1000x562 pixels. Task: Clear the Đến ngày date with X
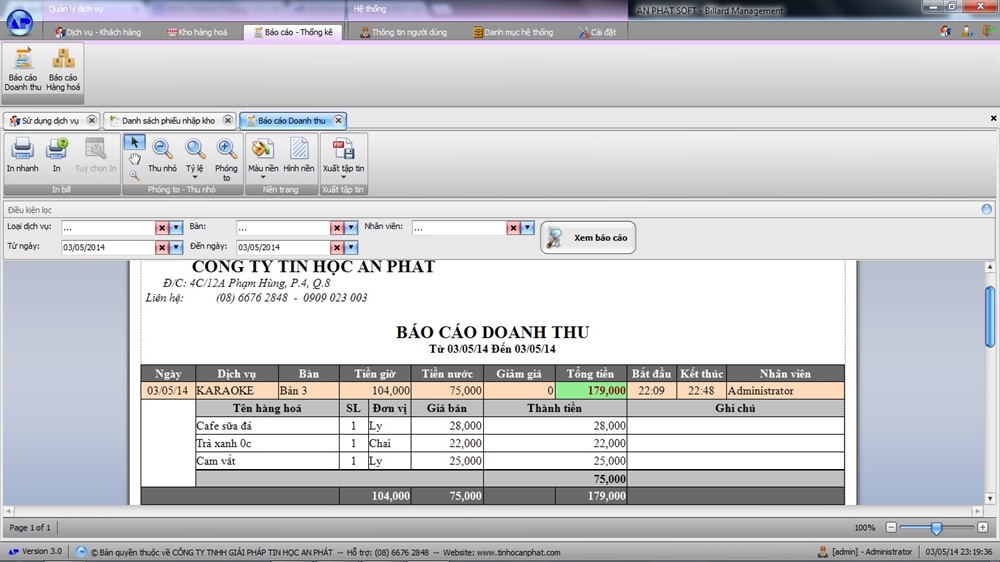click(x=337, y=248)
